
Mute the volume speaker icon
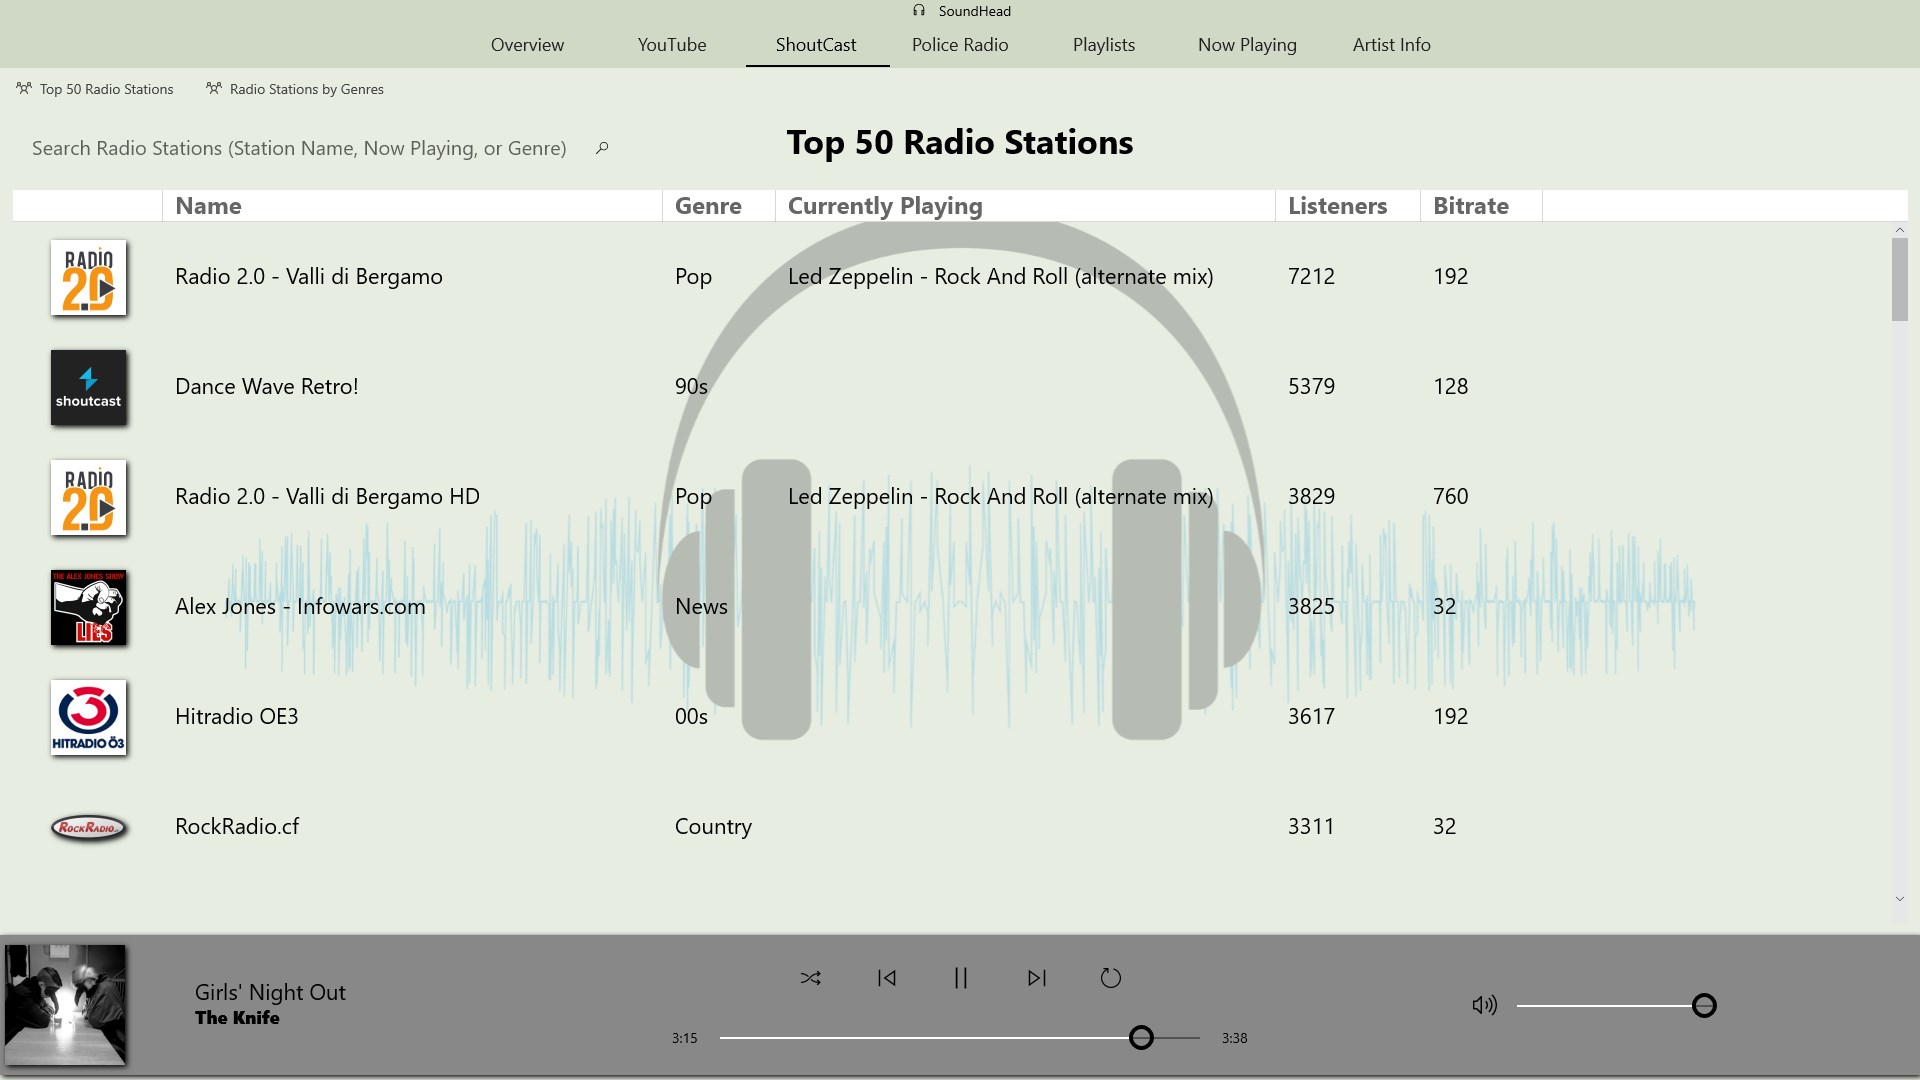click(1484, 1005)
